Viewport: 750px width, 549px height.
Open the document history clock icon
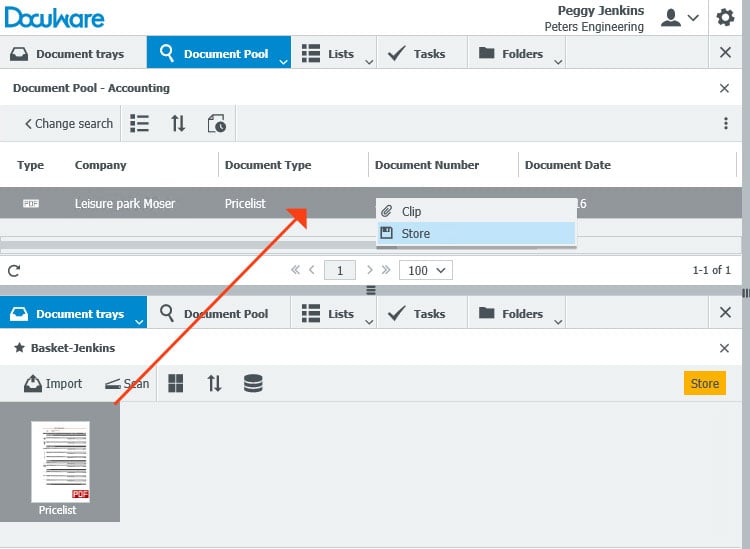pos(216,124)
